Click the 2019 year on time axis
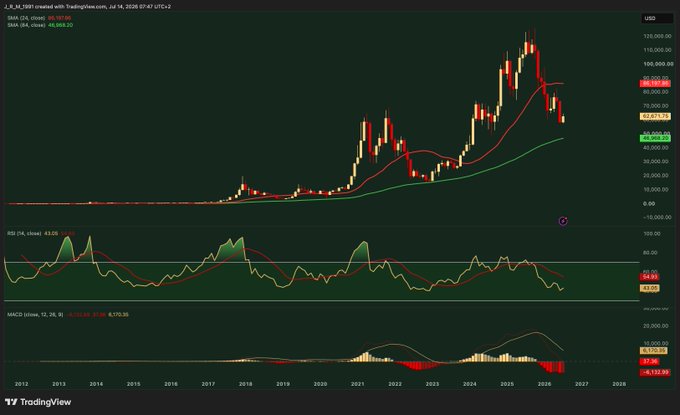The height and width of the screenshot is (415, 680). click(x=283, y=384)
